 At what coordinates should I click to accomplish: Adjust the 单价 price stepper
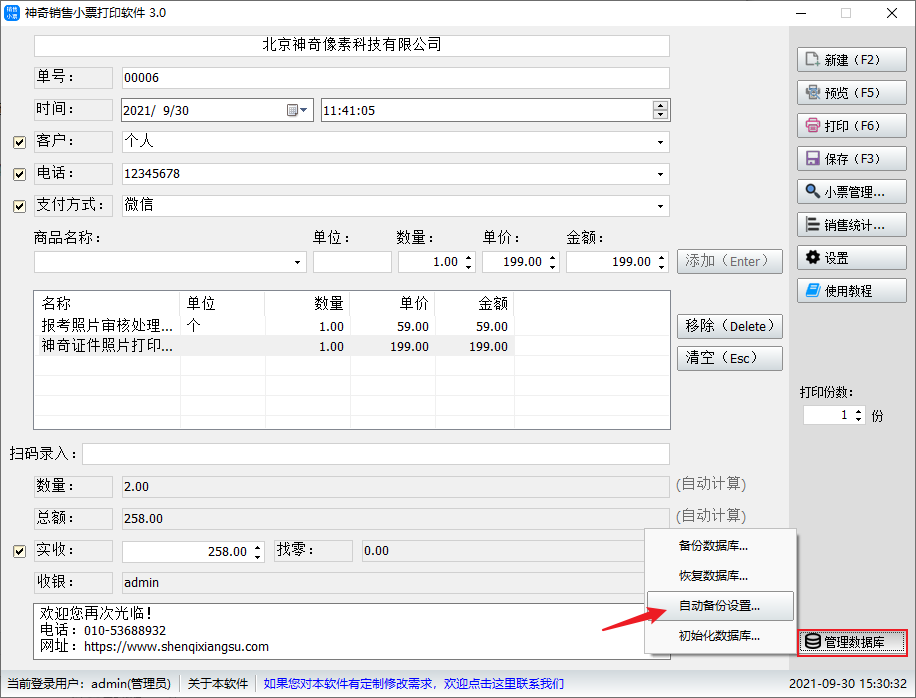click(553, 262)
